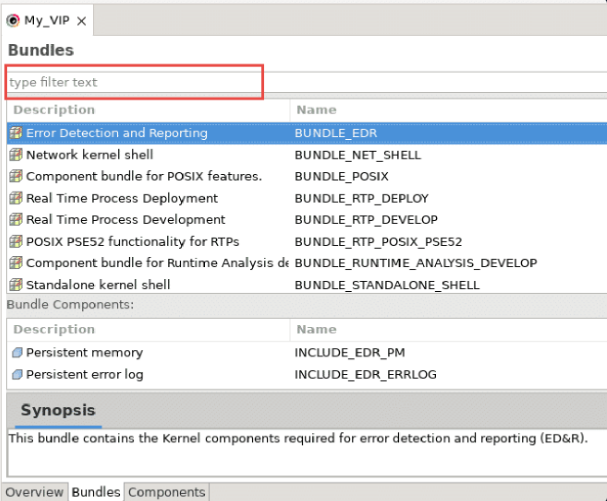
Task: Click the component icon beside Persistent error log
Action: point(17,374)
